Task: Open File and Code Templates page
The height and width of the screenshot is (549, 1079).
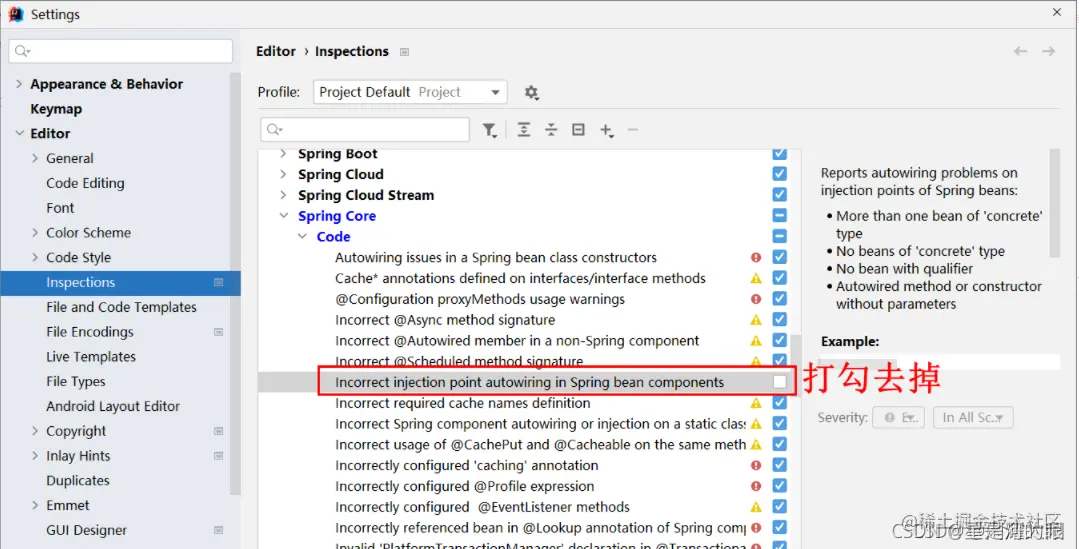Action: point(121,307)
